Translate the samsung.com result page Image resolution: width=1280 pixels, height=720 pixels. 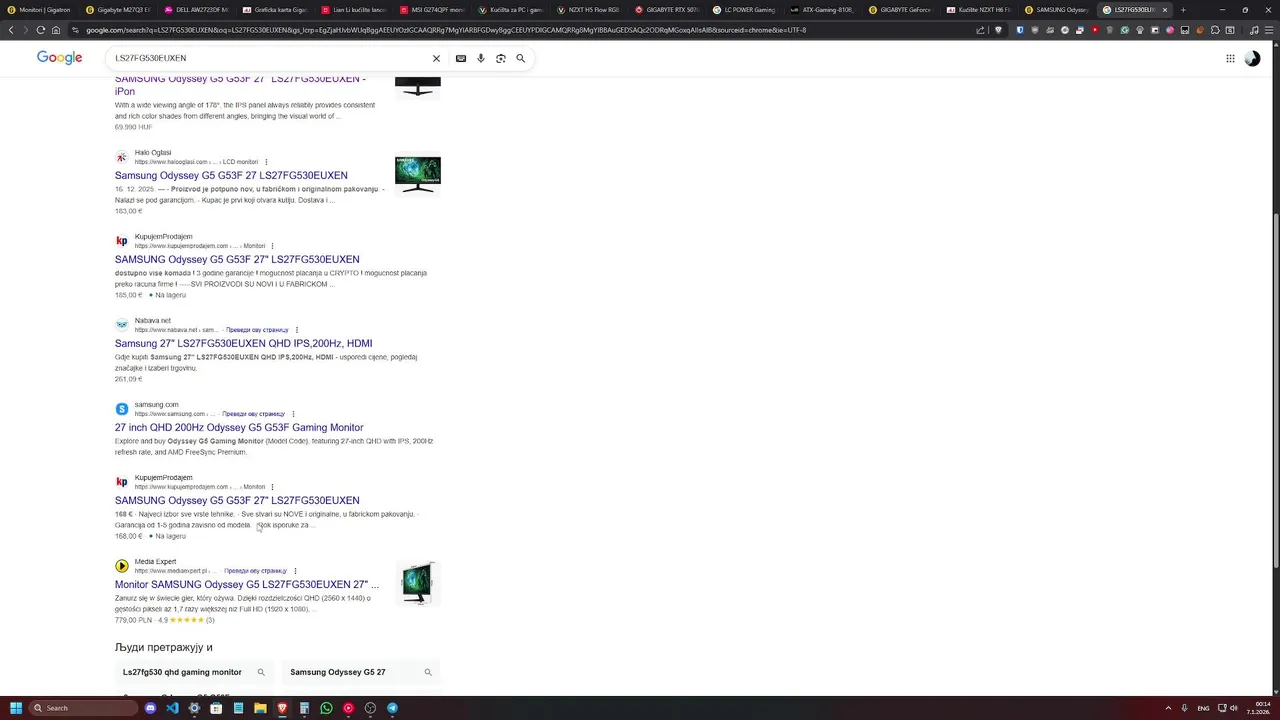tap(253, 414)
